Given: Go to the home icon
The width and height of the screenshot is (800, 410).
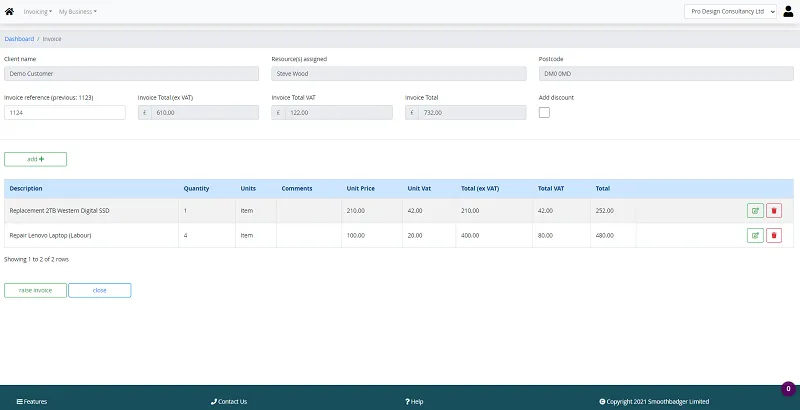Looking at the screenshot, I should click(9, 11).
